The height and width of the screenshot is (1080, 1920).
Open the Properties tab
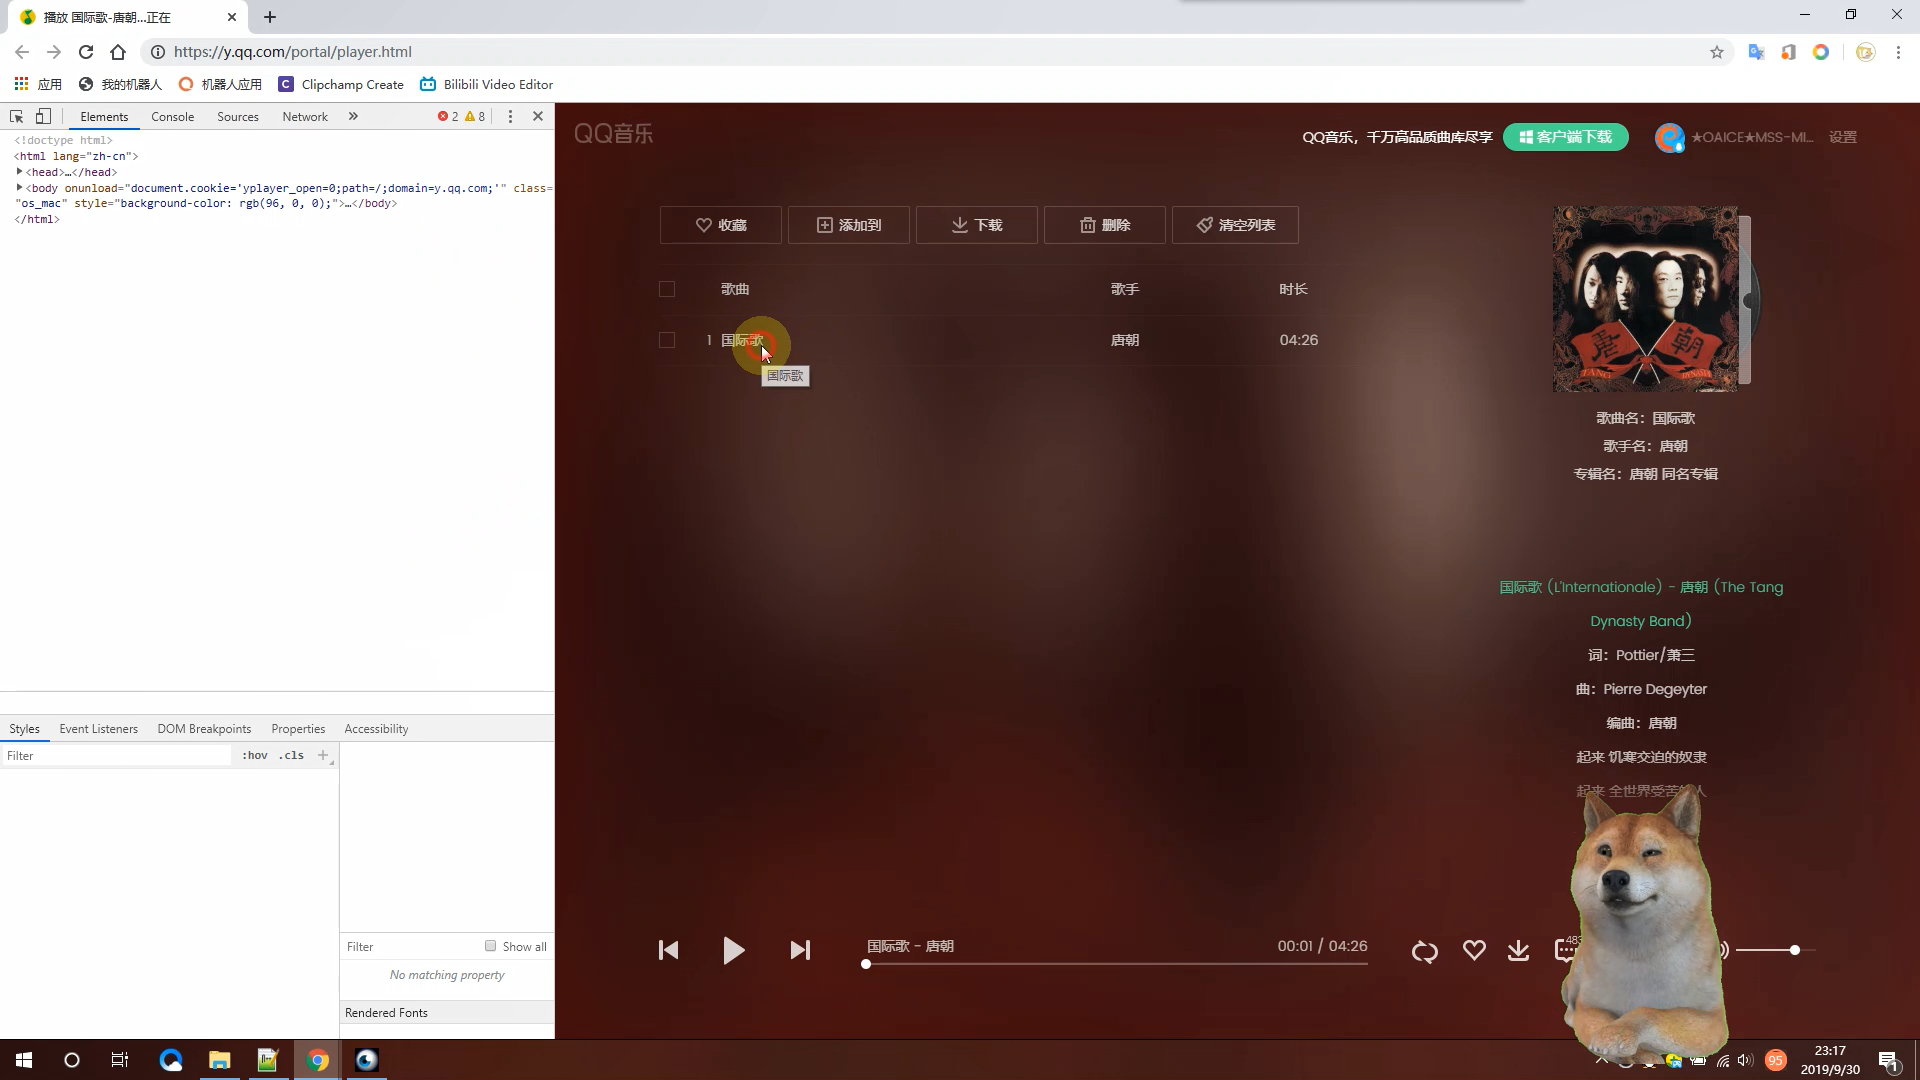click(298, 729)
